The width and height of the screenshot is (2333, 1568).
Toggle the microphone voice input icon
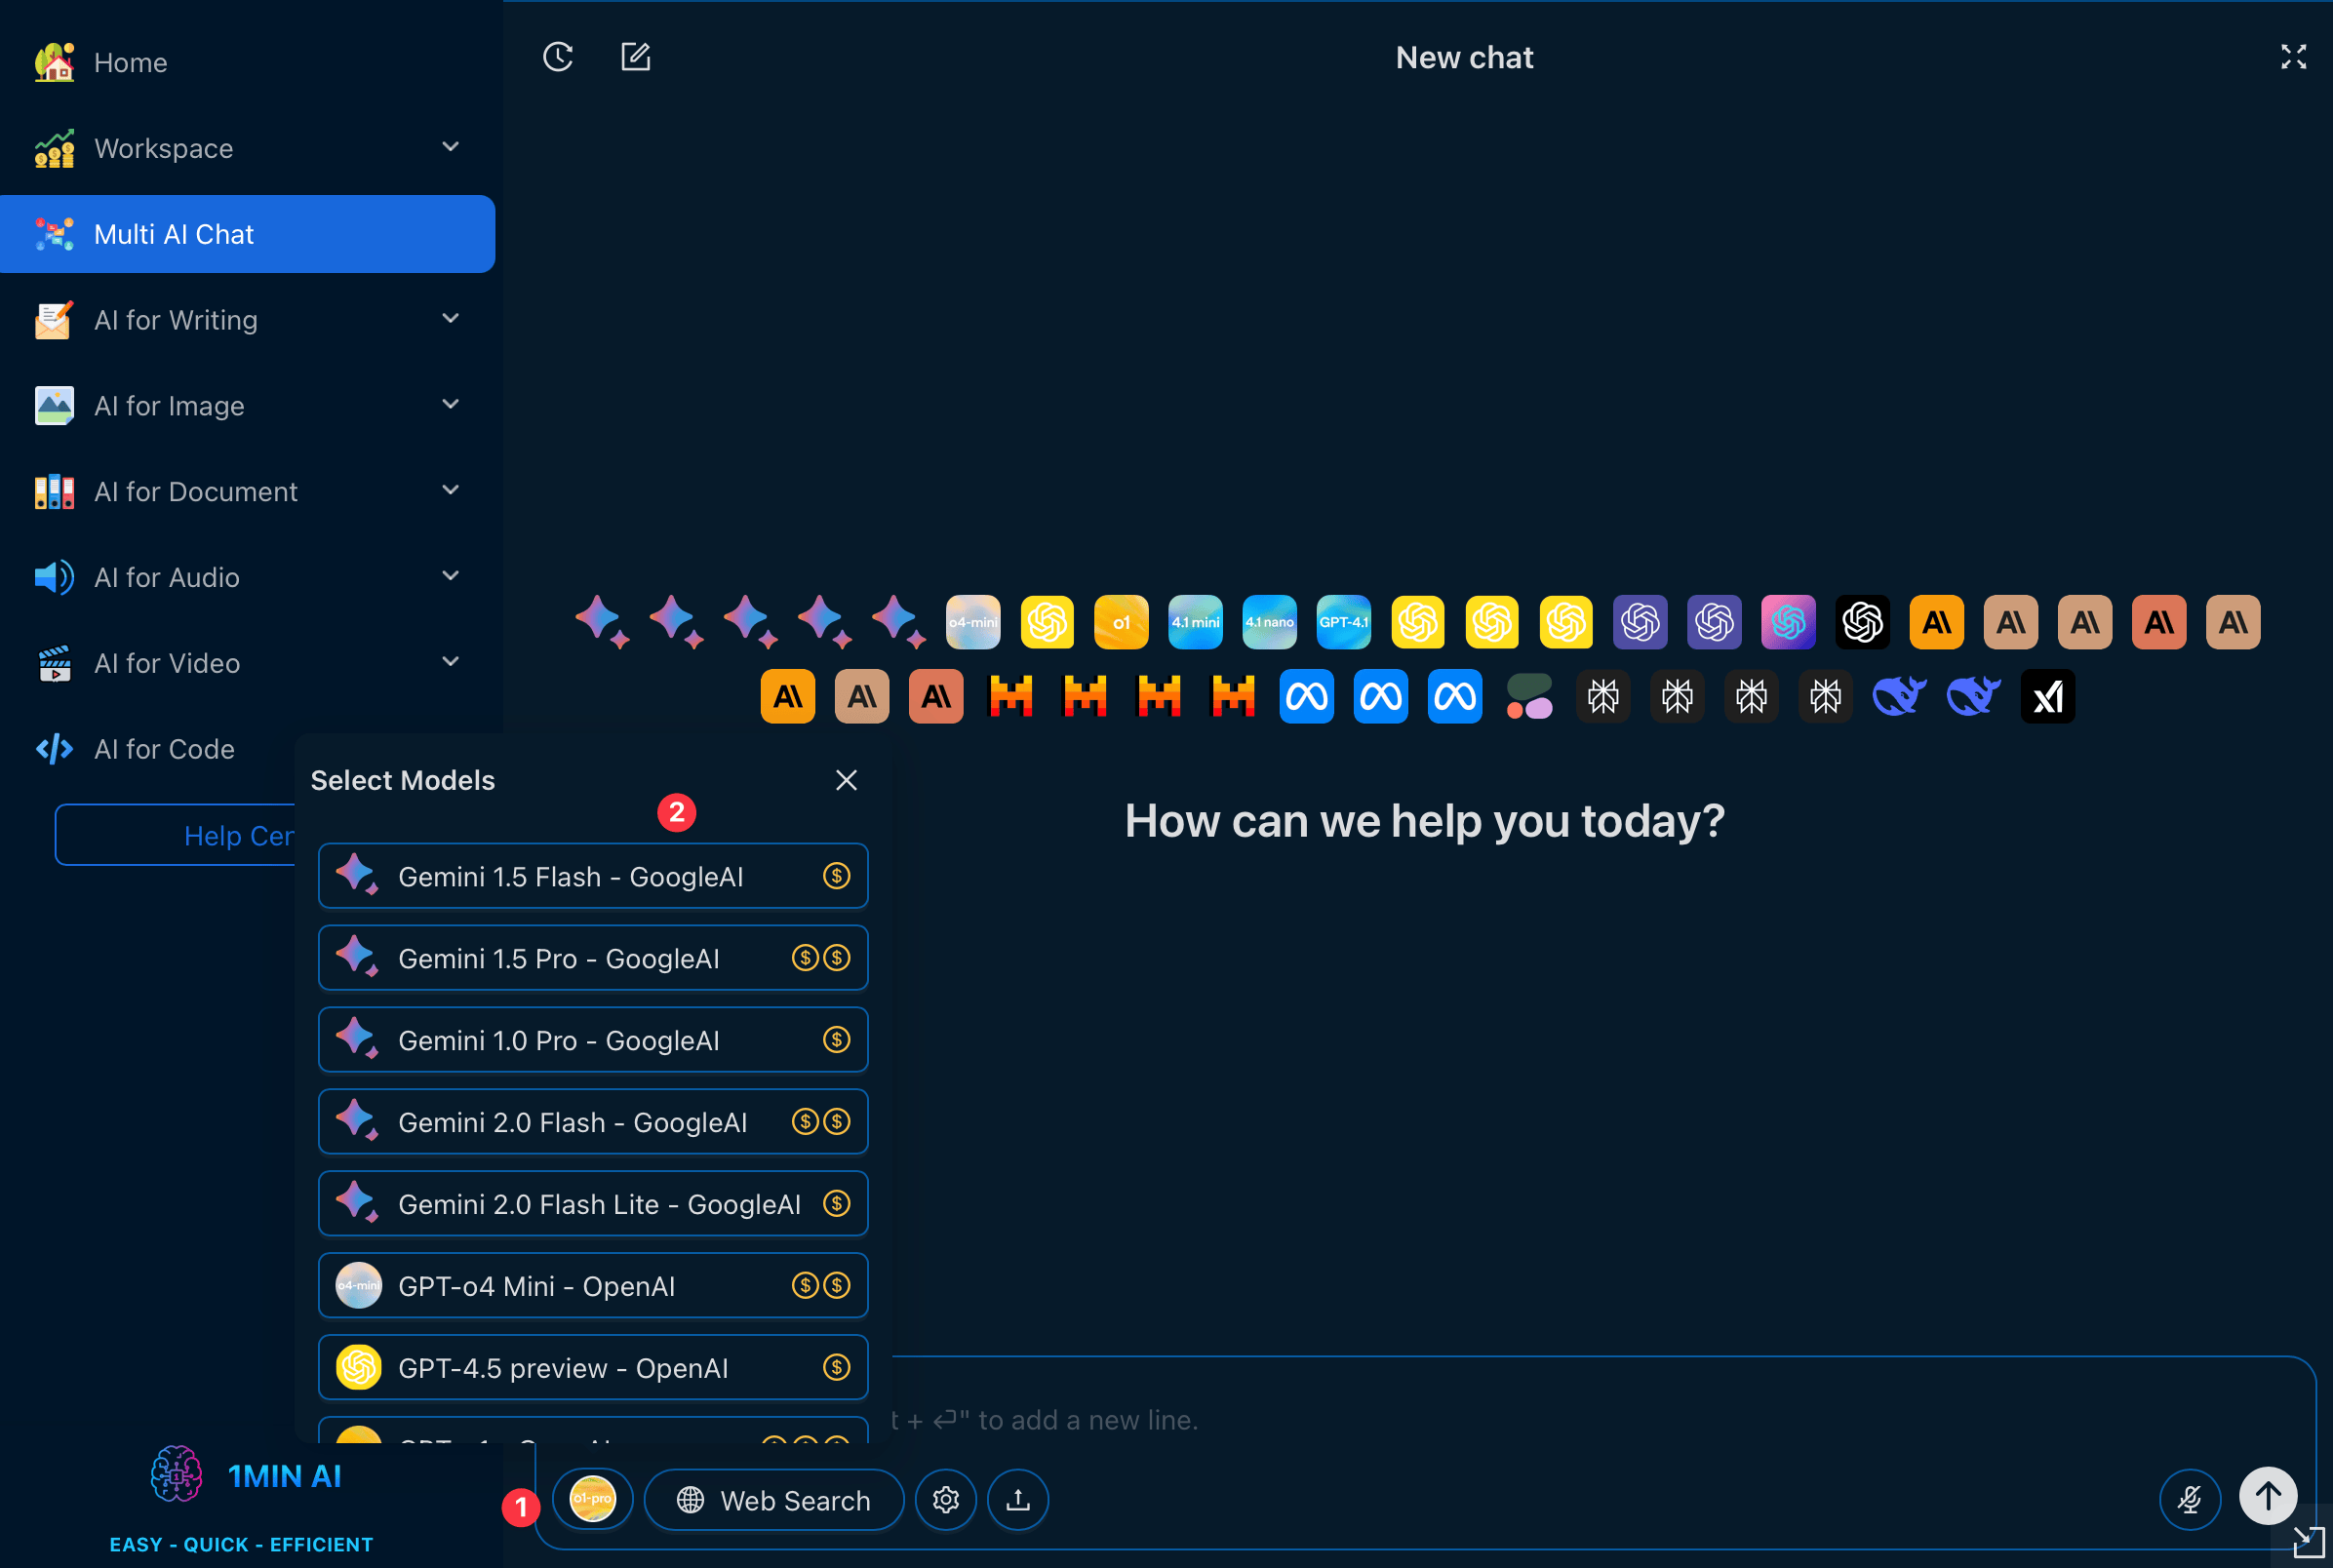pos(2190,1499)
